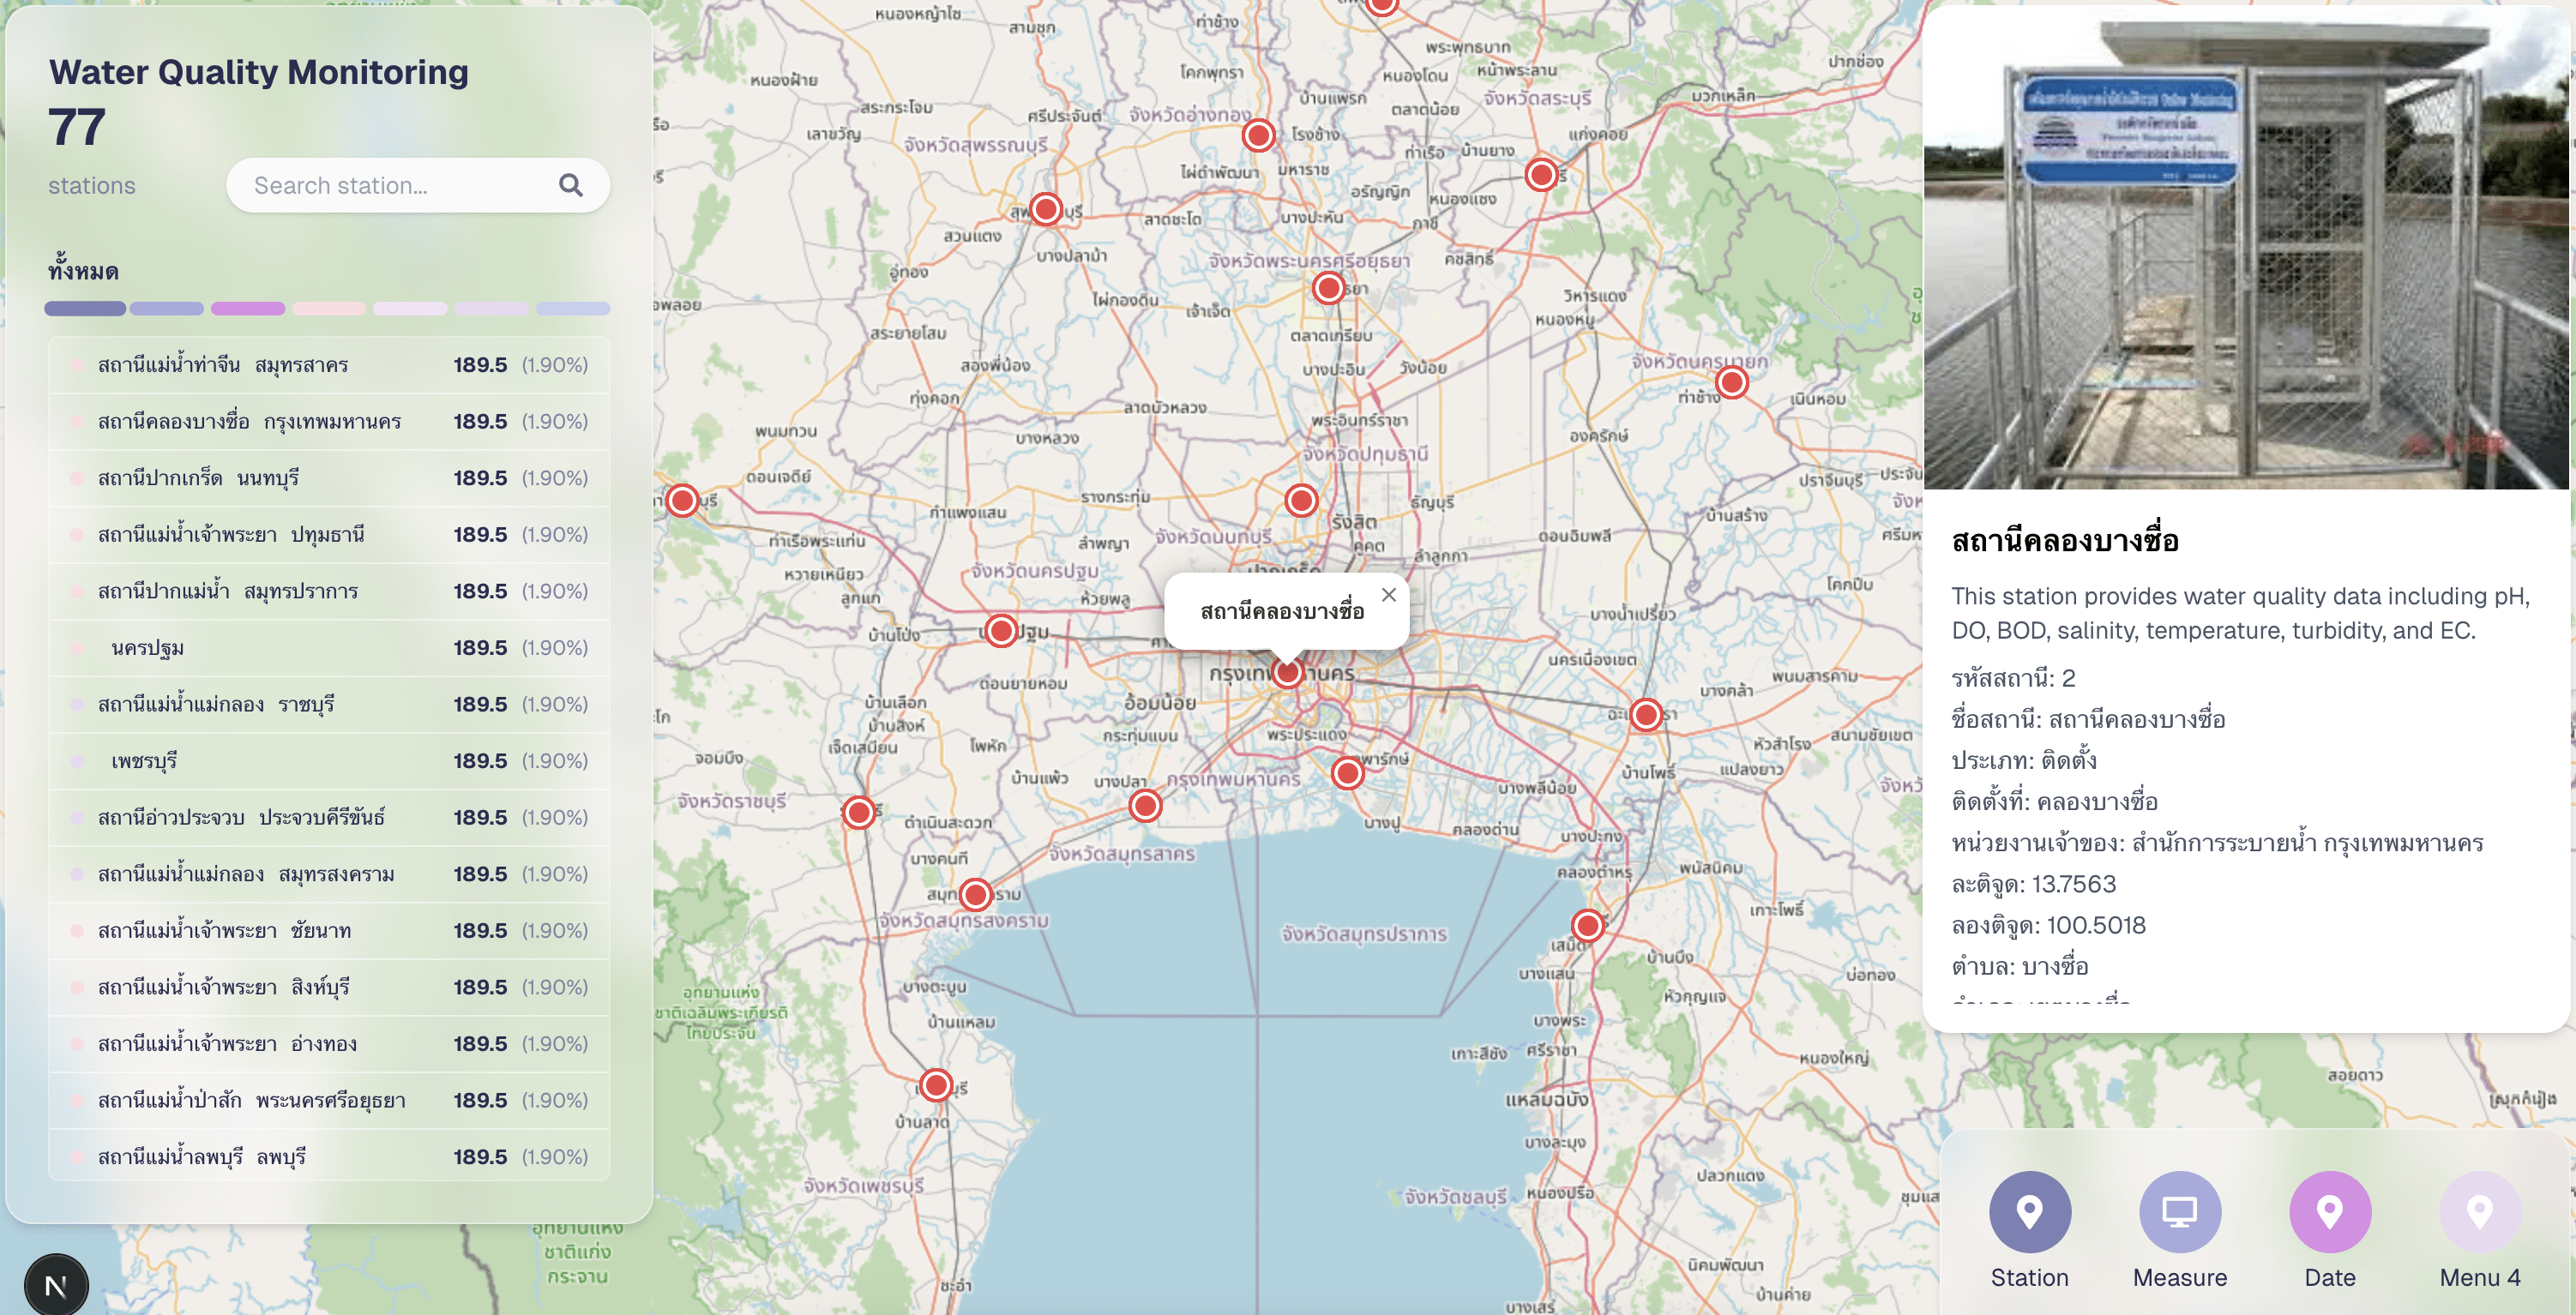Select สถานีอ่าวประจวบ ประจวบคีรีขันธ์ row
This screenshot has height=1315, width=2576.
(x=328, y=817)
